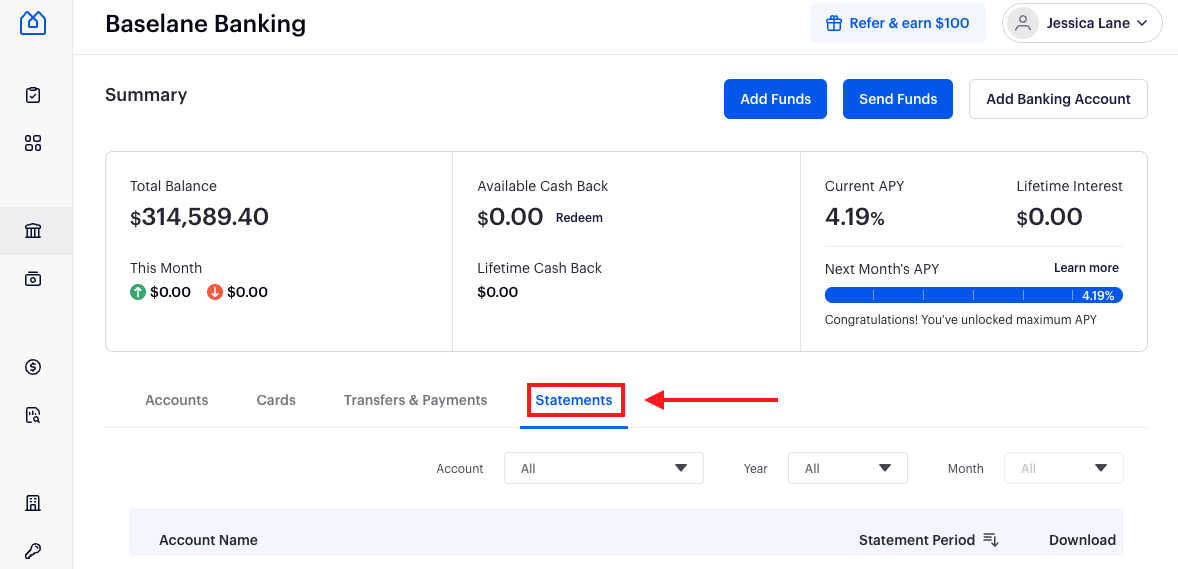
Task: Open the dollar coin sidebar icon
Action: tap(33, 367)
